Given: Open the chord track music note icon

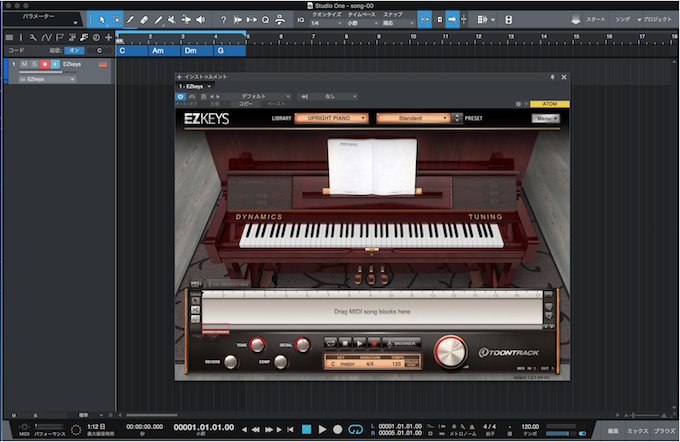Looking at the screenshot, I should point(84,38).
